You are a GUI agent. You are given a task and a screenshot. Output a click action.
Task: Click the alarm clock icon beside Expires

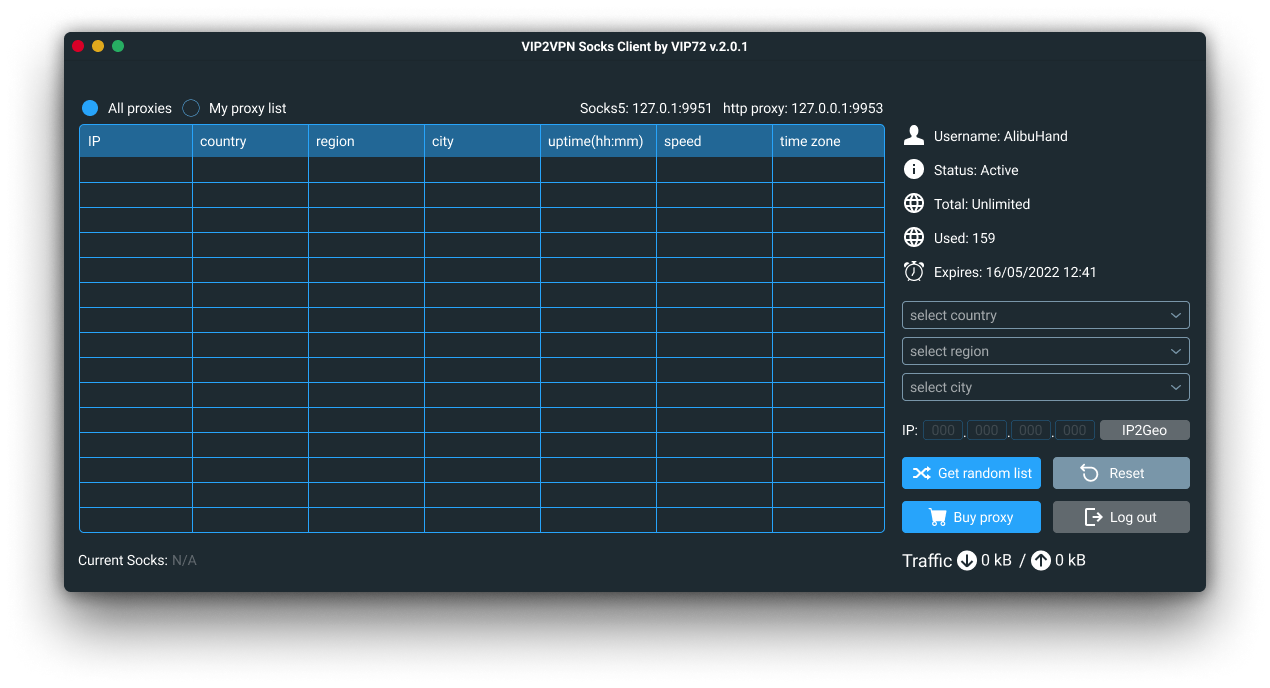pos(913,271)
